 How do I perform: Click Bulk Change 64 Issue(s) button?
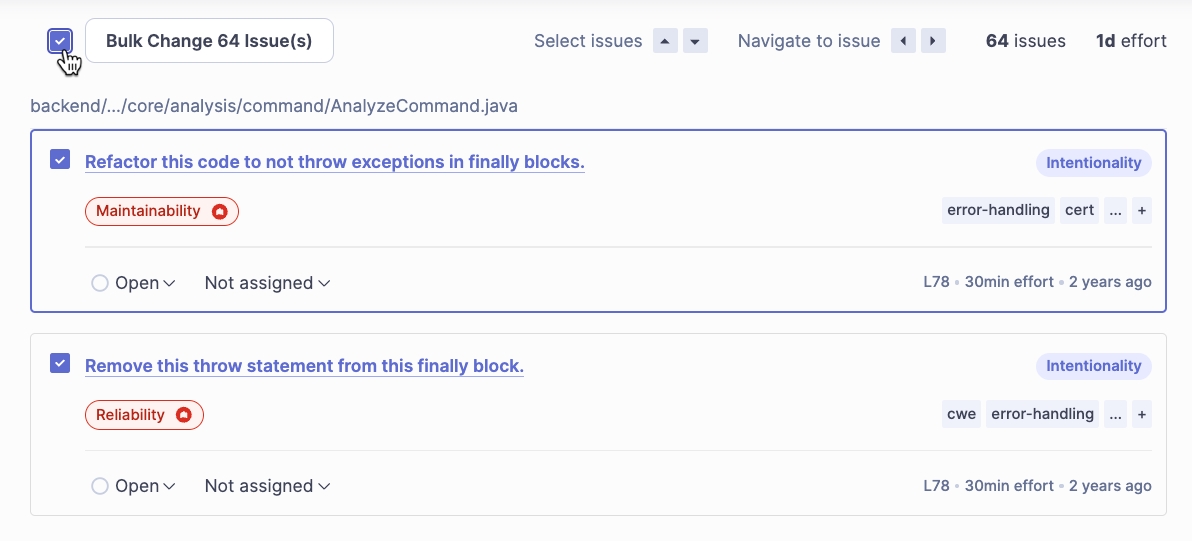[209, 41]
